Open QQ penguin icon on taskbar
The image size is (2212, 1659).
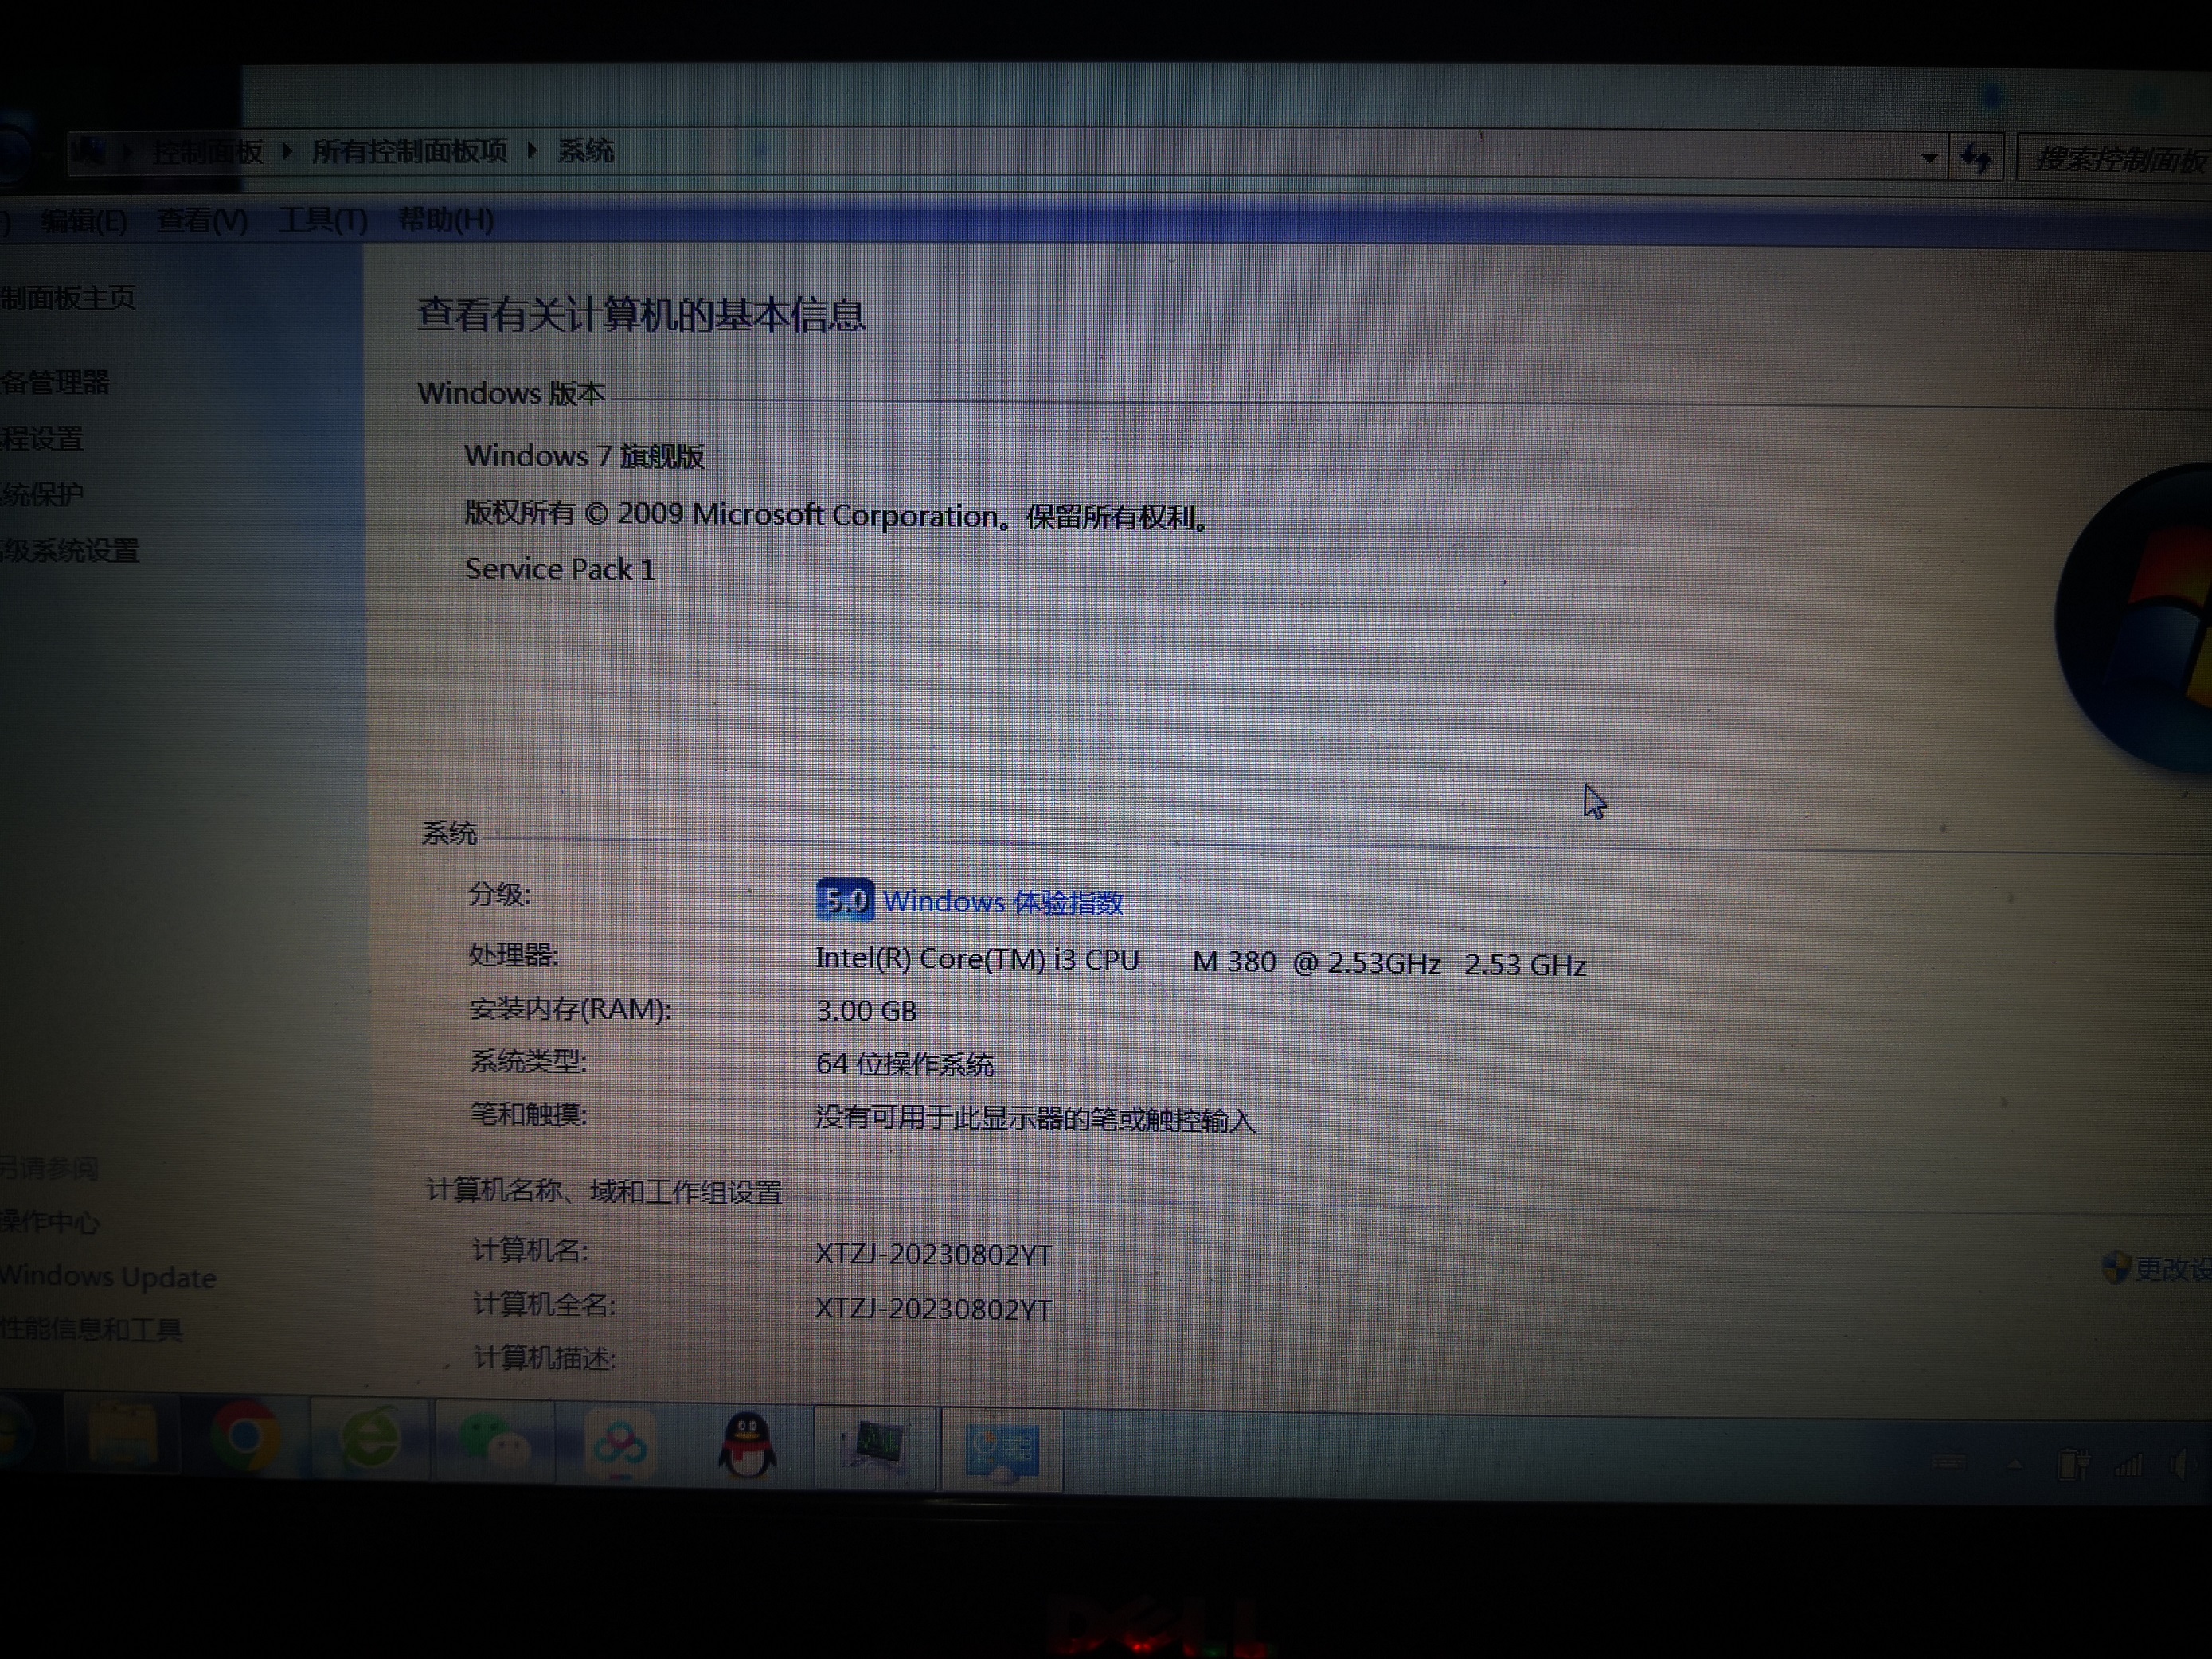747,1445
